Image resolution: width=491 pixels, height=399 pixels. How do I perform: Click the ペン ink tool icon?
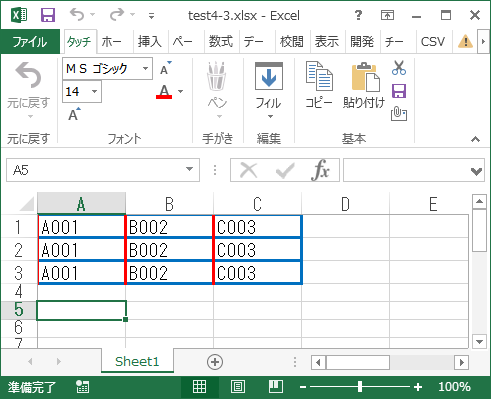(217, 76)
